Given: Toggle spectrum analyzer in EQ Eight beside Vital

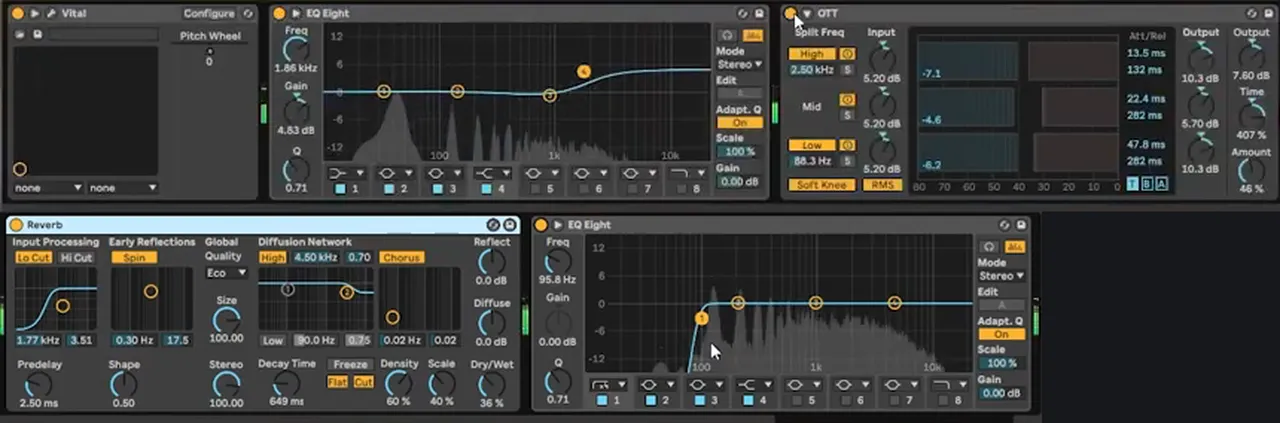Looking at the screenshot, I should [752, 36].
